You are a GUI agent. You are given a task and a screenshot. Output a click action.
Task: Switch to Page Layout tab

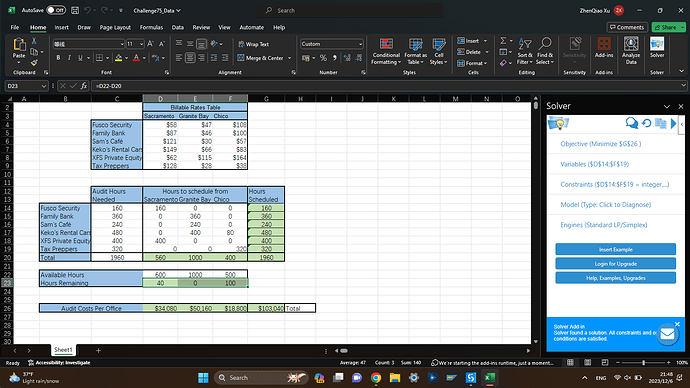(115, 27)
